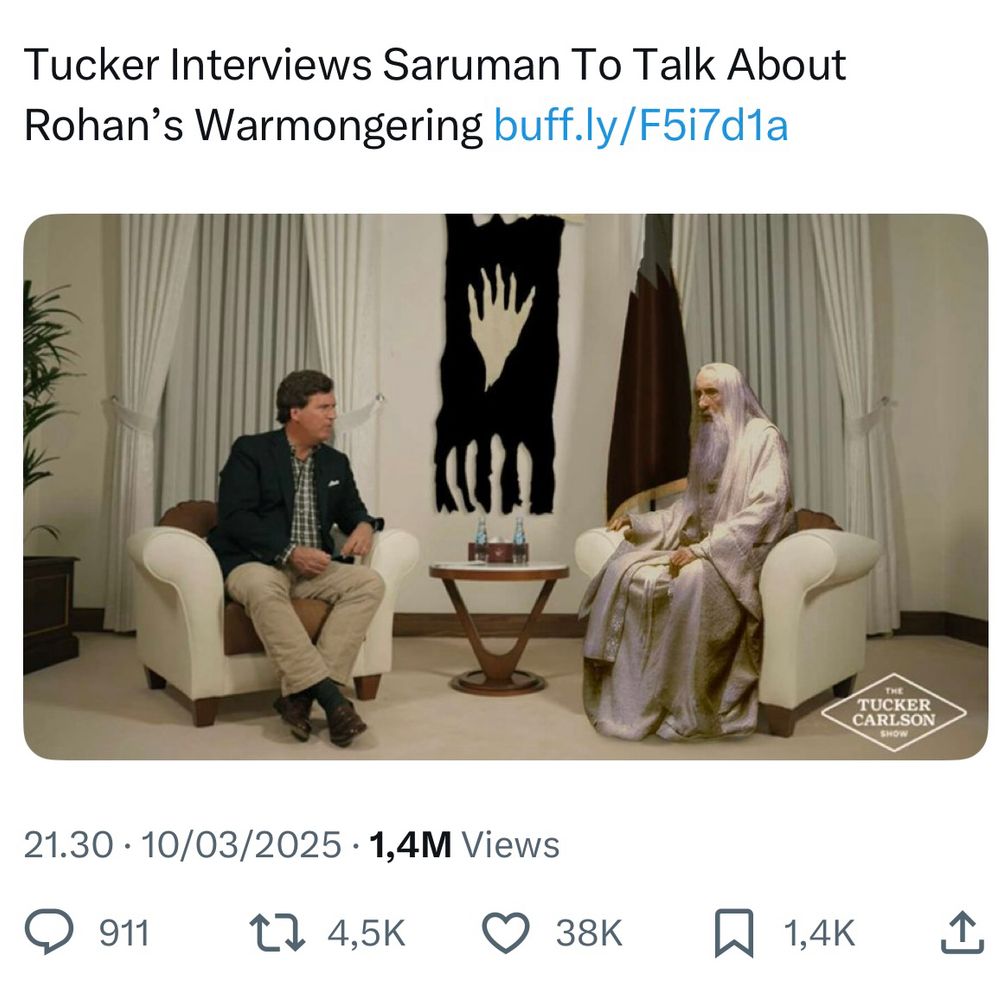This screenshot has width=997, height=1000.
Task: Click the white hand banner in image
Action: click(499, 364)
